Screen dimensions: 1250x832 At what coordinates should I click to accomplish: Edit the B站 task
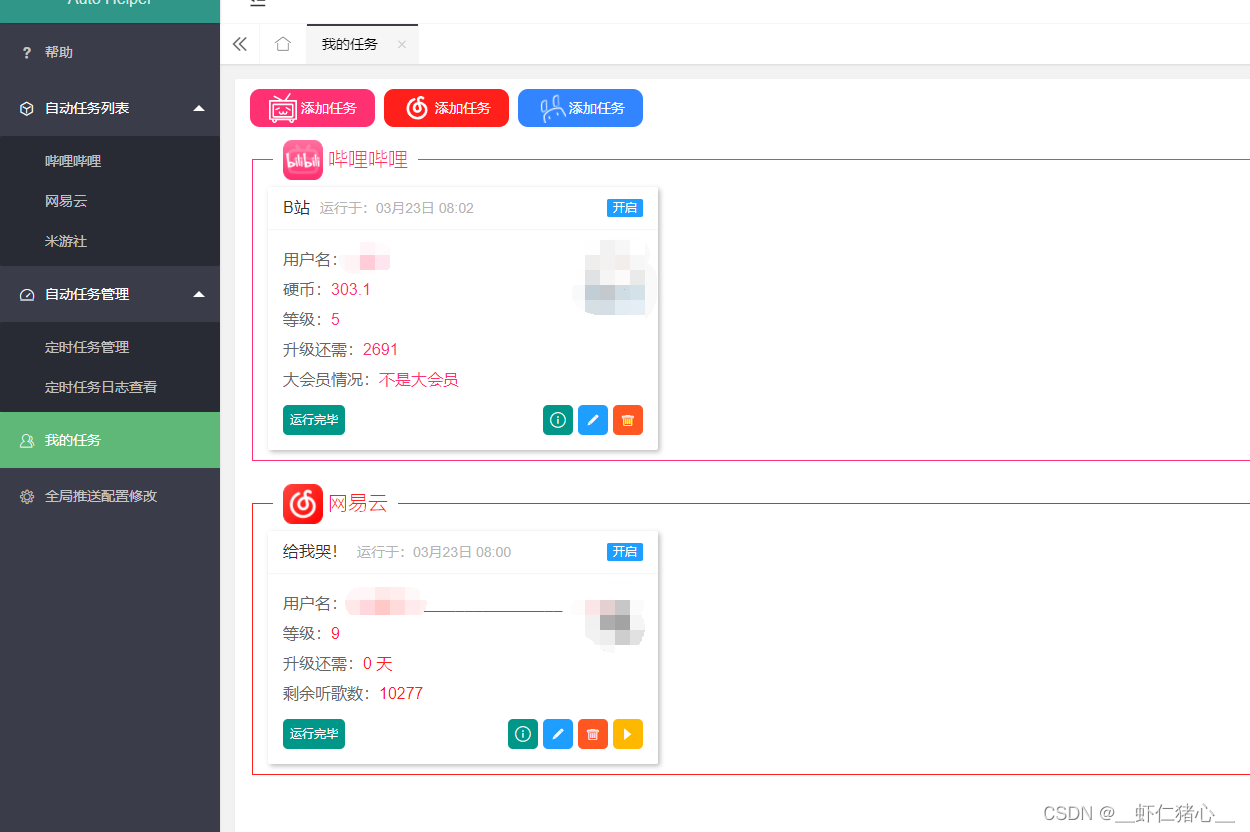click(593, 420)
